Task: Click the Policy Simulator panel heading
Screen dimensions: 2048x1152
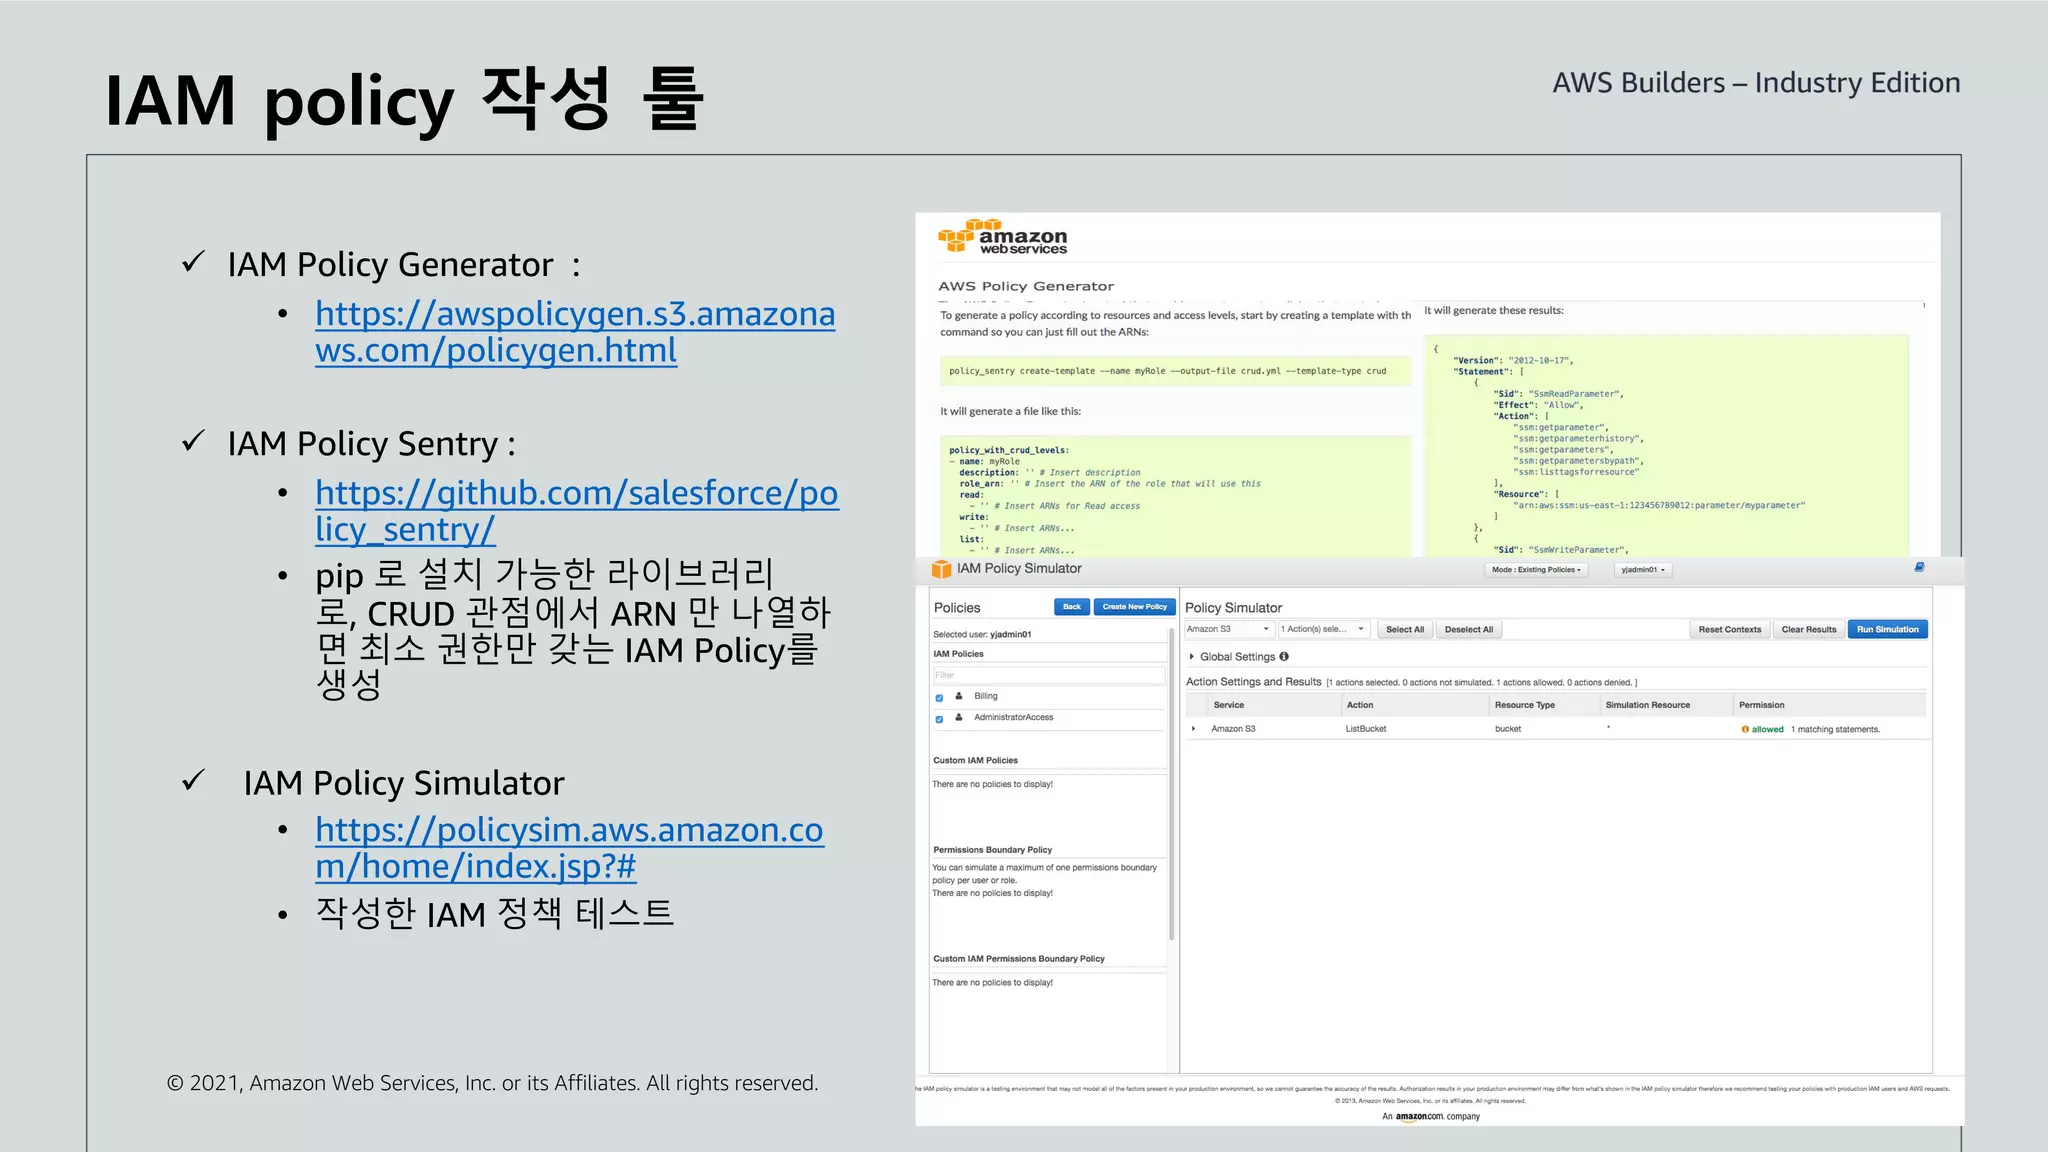Action: click(1233, 608)
